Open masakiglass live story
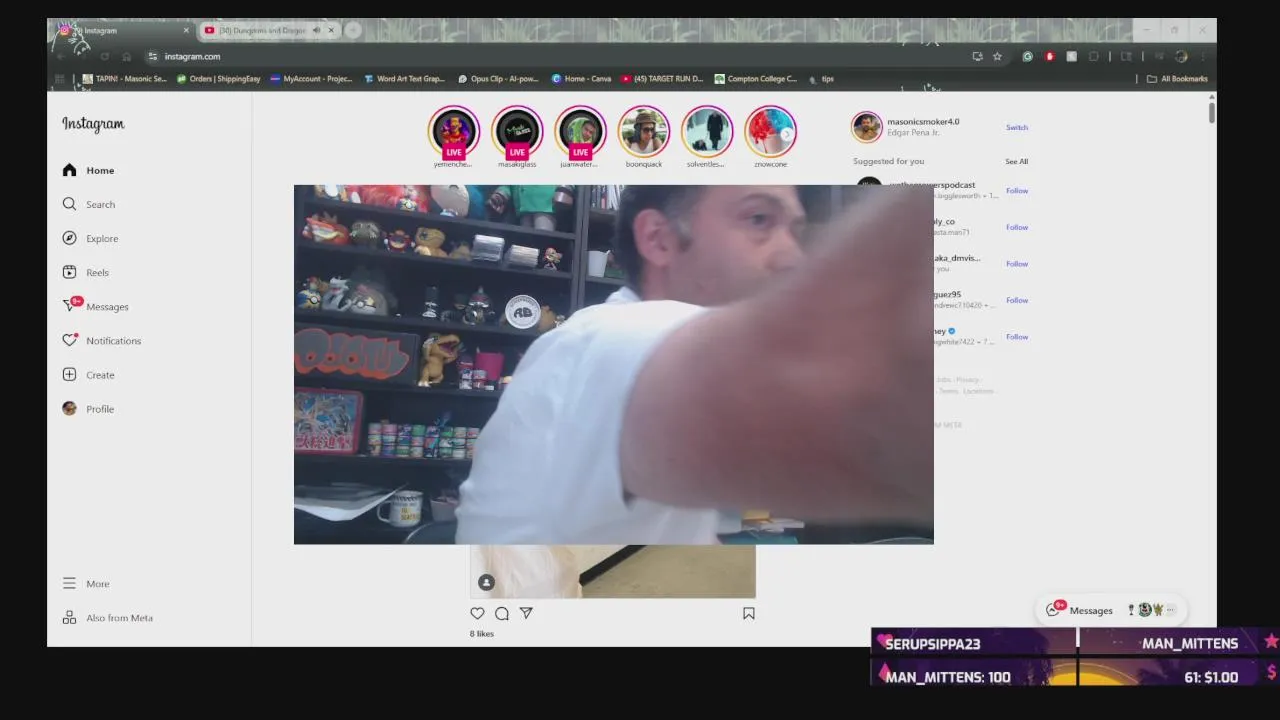 [517, 132]
